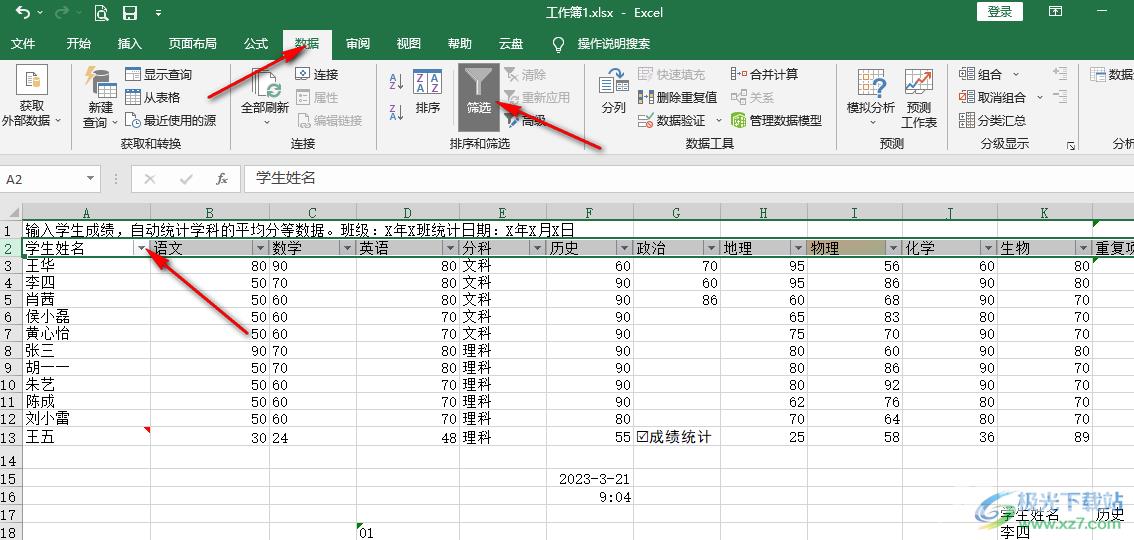The width and height of the screenshot is (1134, 540).
Task: Select the date cell 2023-3-21
Action: pos(589,479)
